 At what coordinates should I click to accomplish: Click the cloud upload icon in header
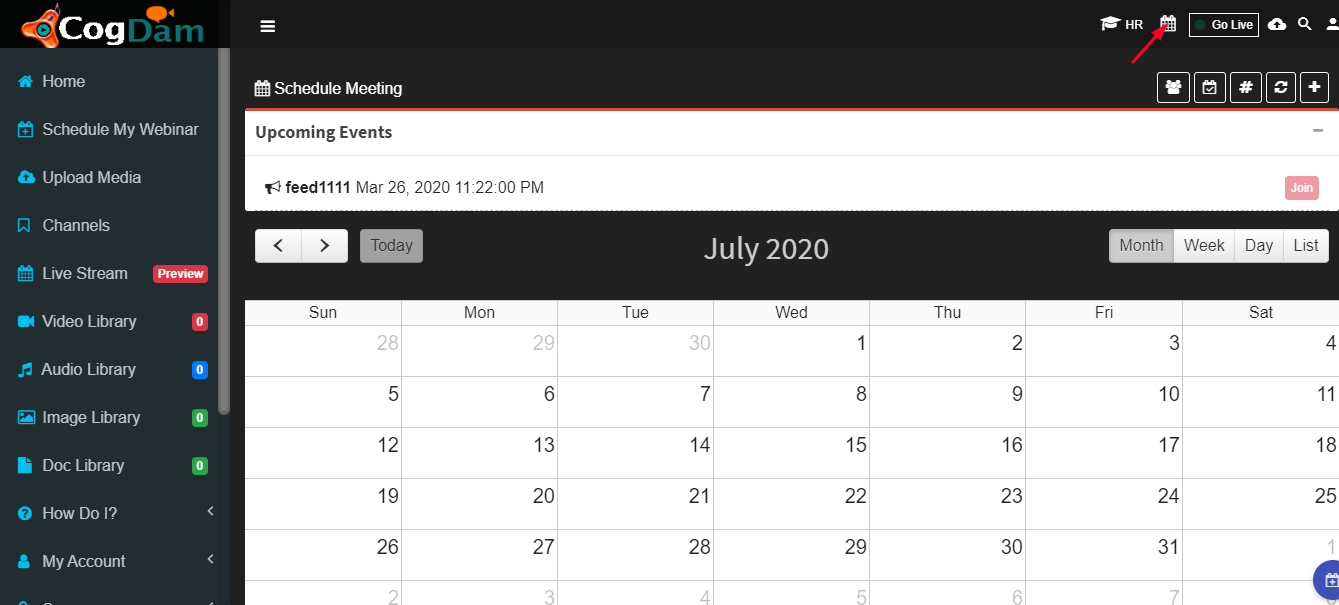pyautogui.click(x=1277, y=24)
